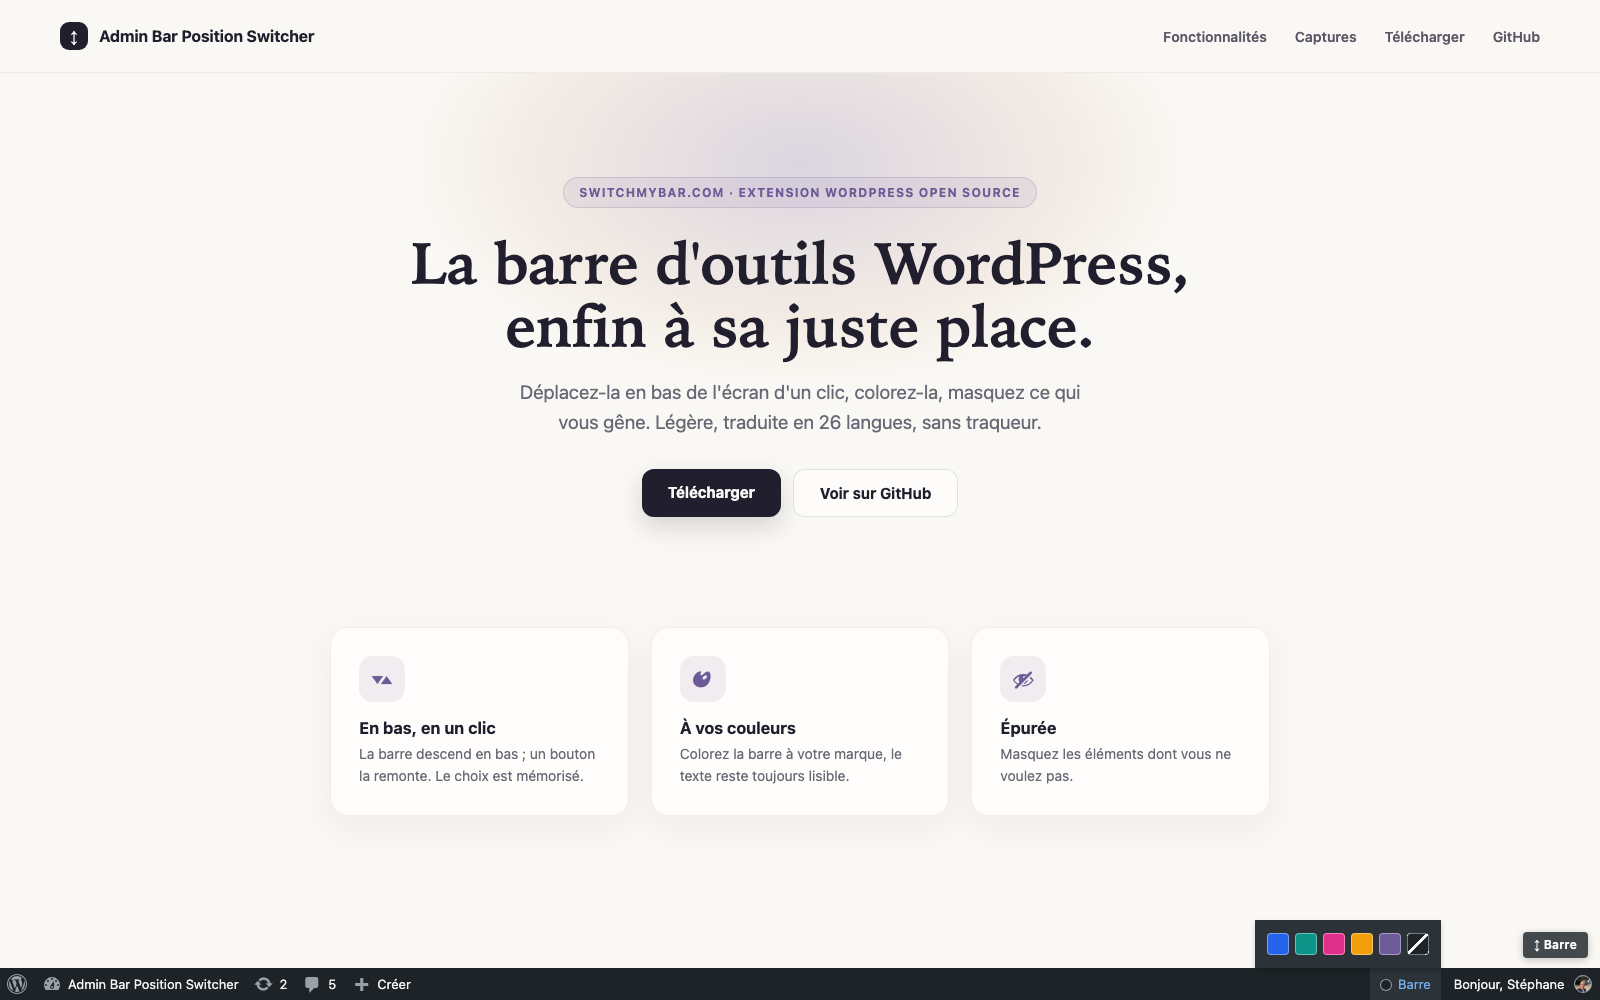This screenshot has width=1600, height=1000.
Task: Click the text 'Masquez les éléments dont vous ne'
Action: [1115, 754]
